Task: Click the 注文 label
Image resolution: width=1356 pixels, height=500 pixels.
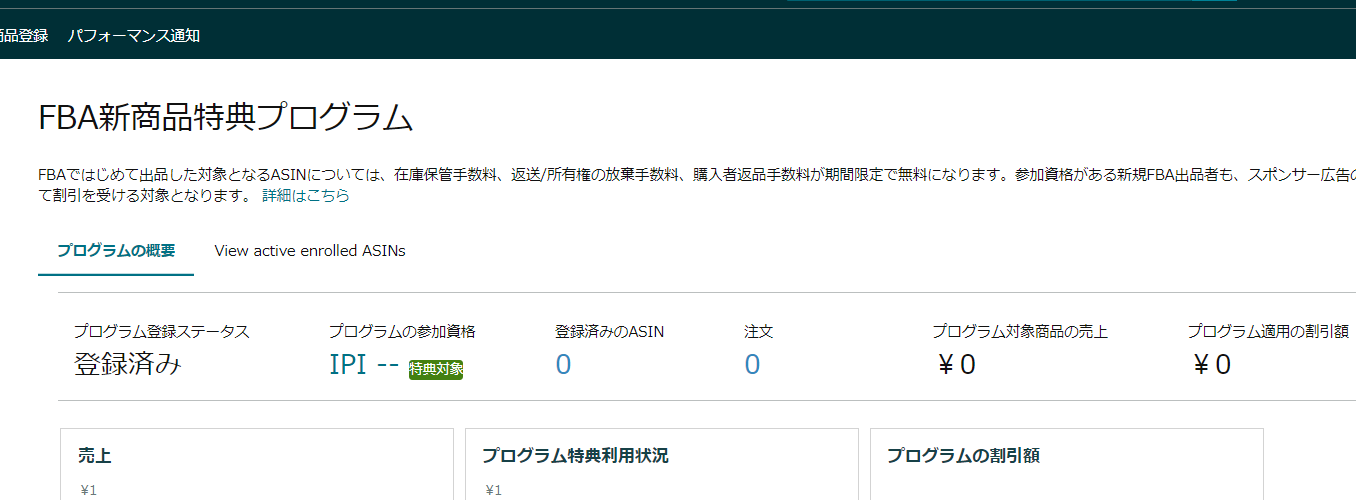Action: (x=759, y=332)
